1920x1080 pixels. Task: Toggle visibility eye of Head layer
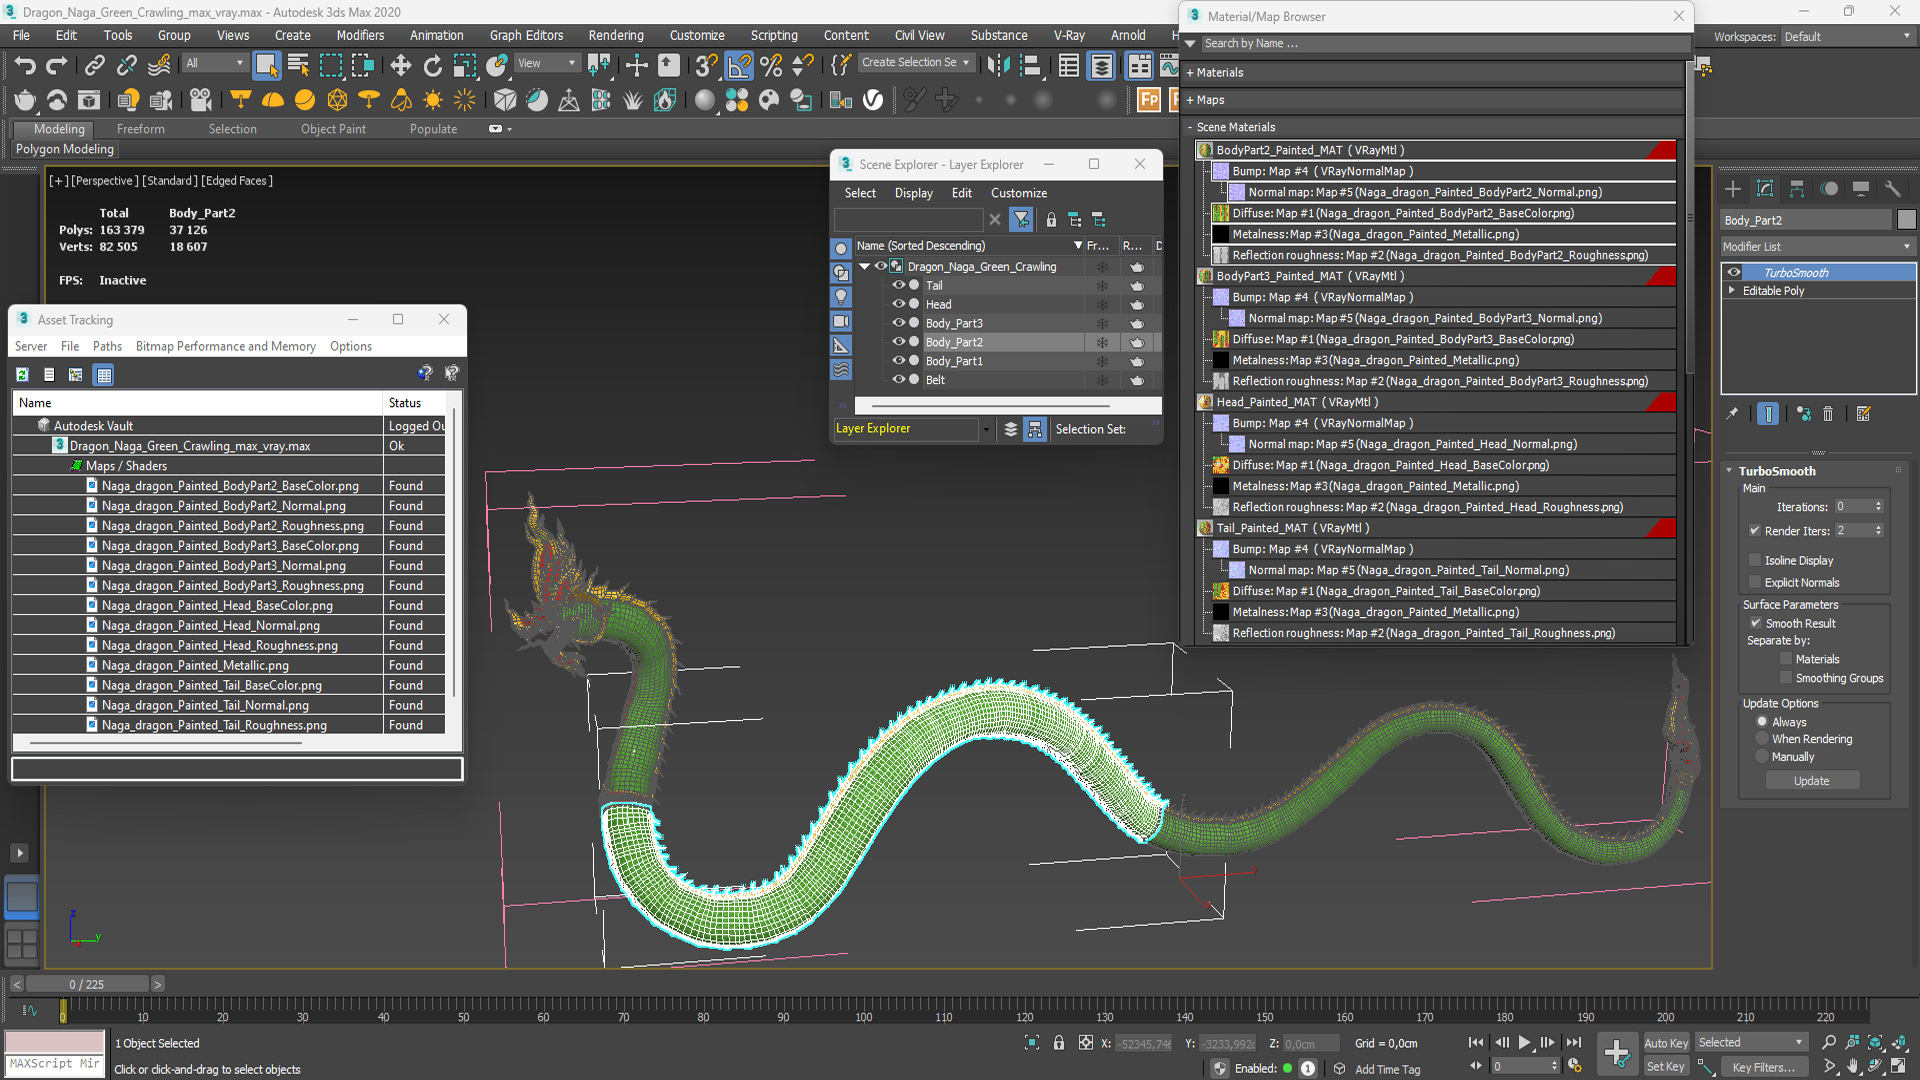coord(898,304)
